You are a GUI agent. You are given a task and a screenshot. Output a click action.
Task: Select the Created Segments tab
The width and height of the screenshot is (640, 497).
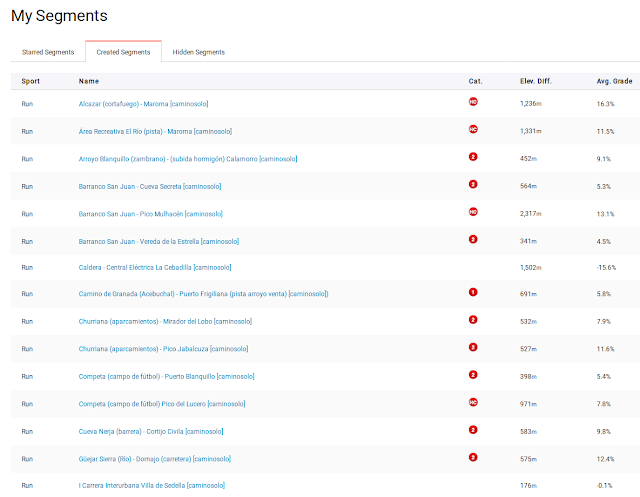click(x=123, y=52)
